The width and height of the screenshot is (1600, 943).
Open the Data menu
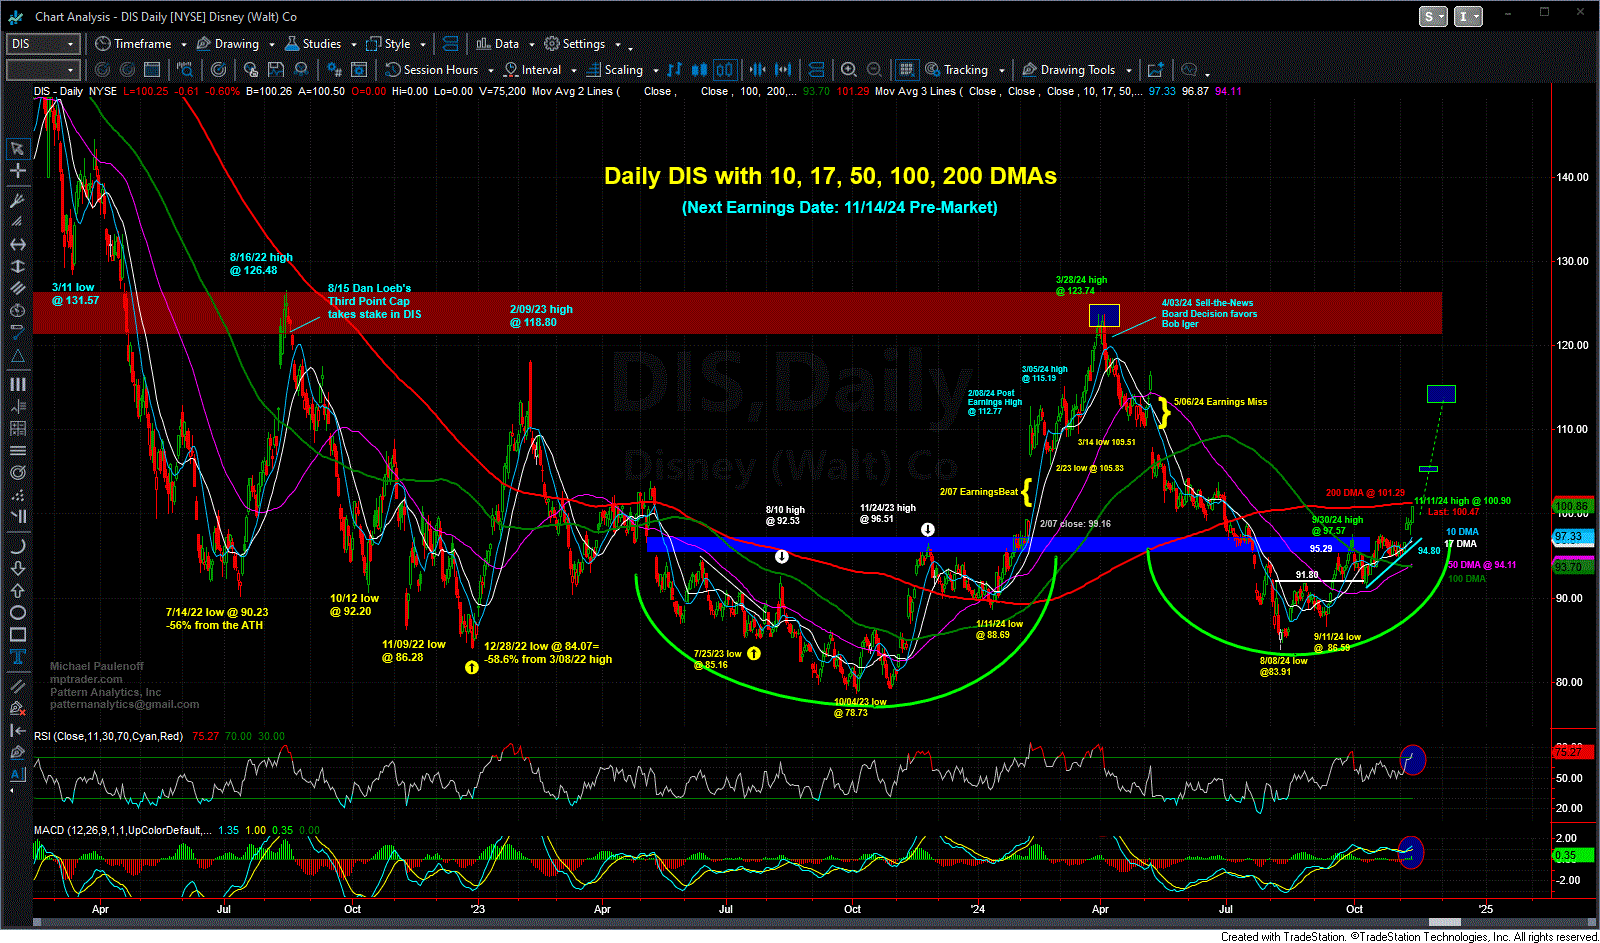tap(506, 44)
